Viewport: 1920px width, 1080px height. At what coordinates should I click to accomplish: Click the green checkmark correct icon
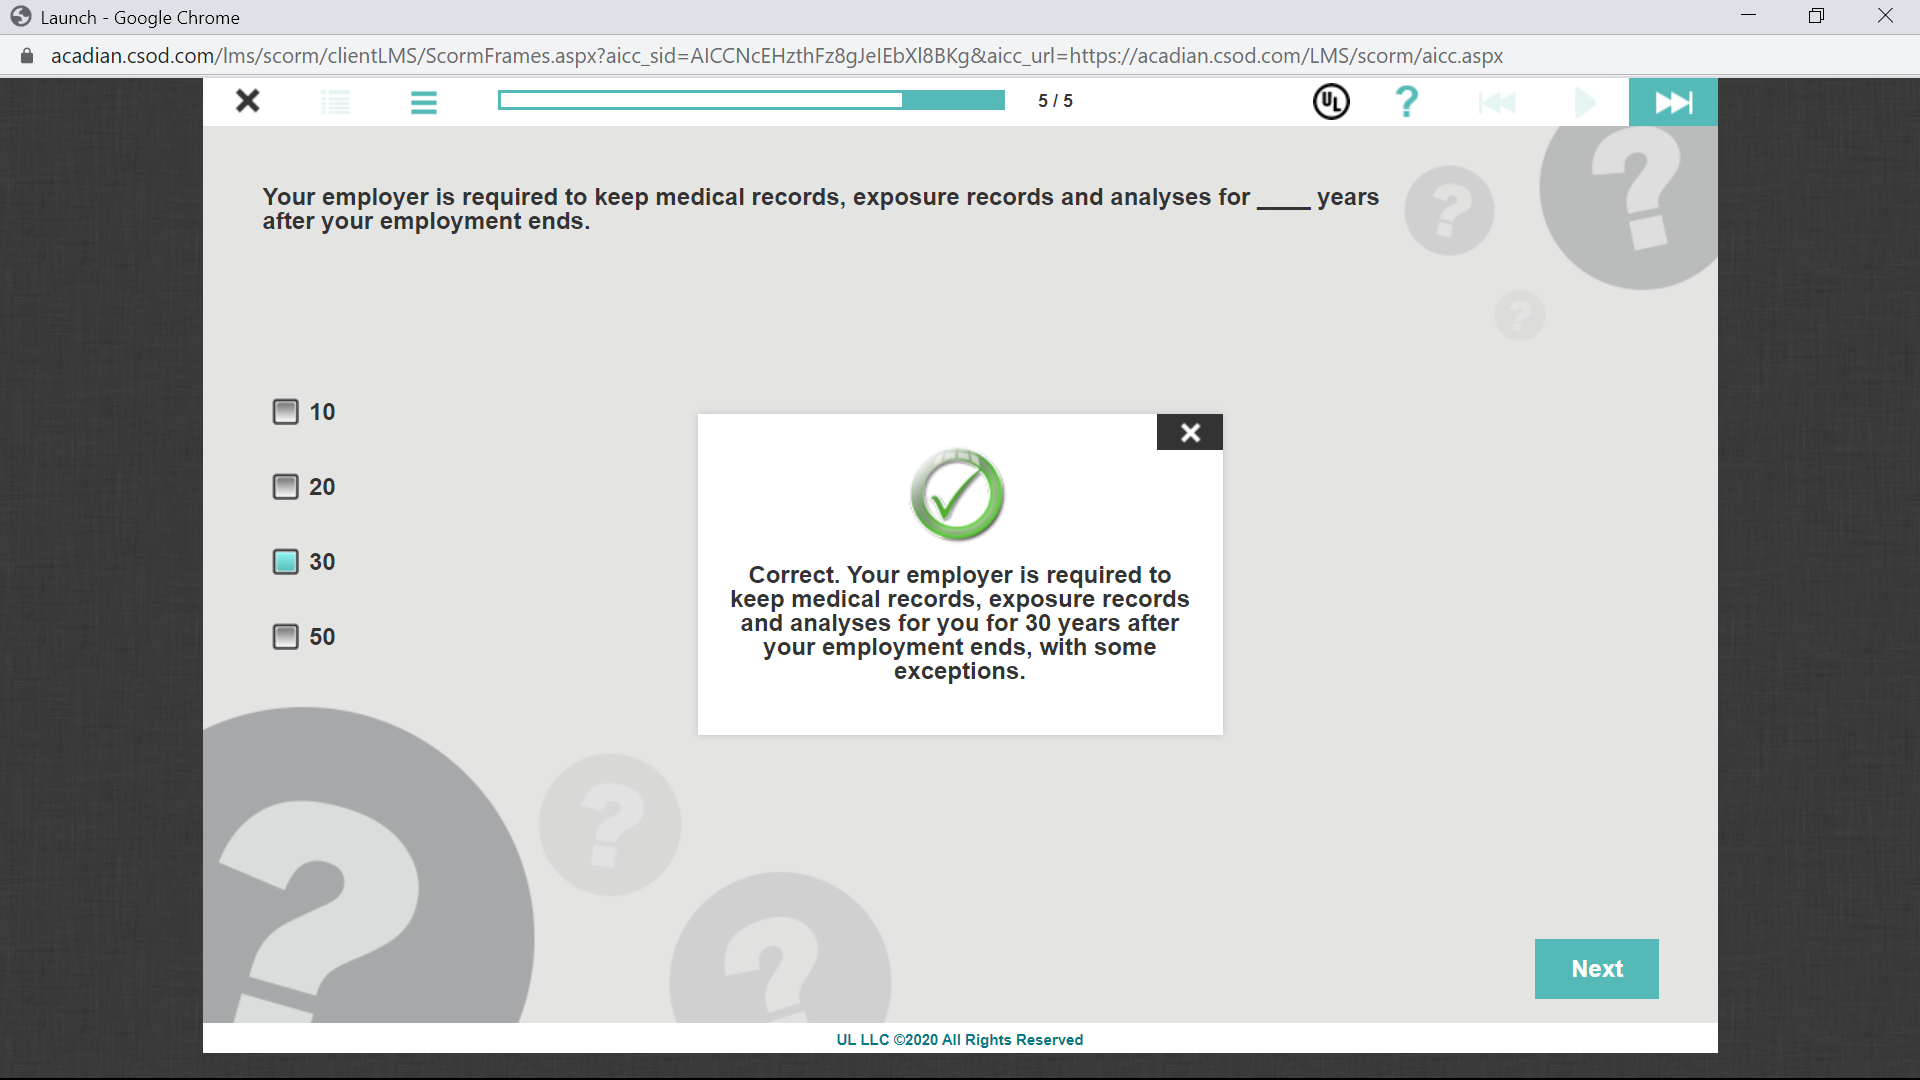pyautogui.click(x=957, y=494)
